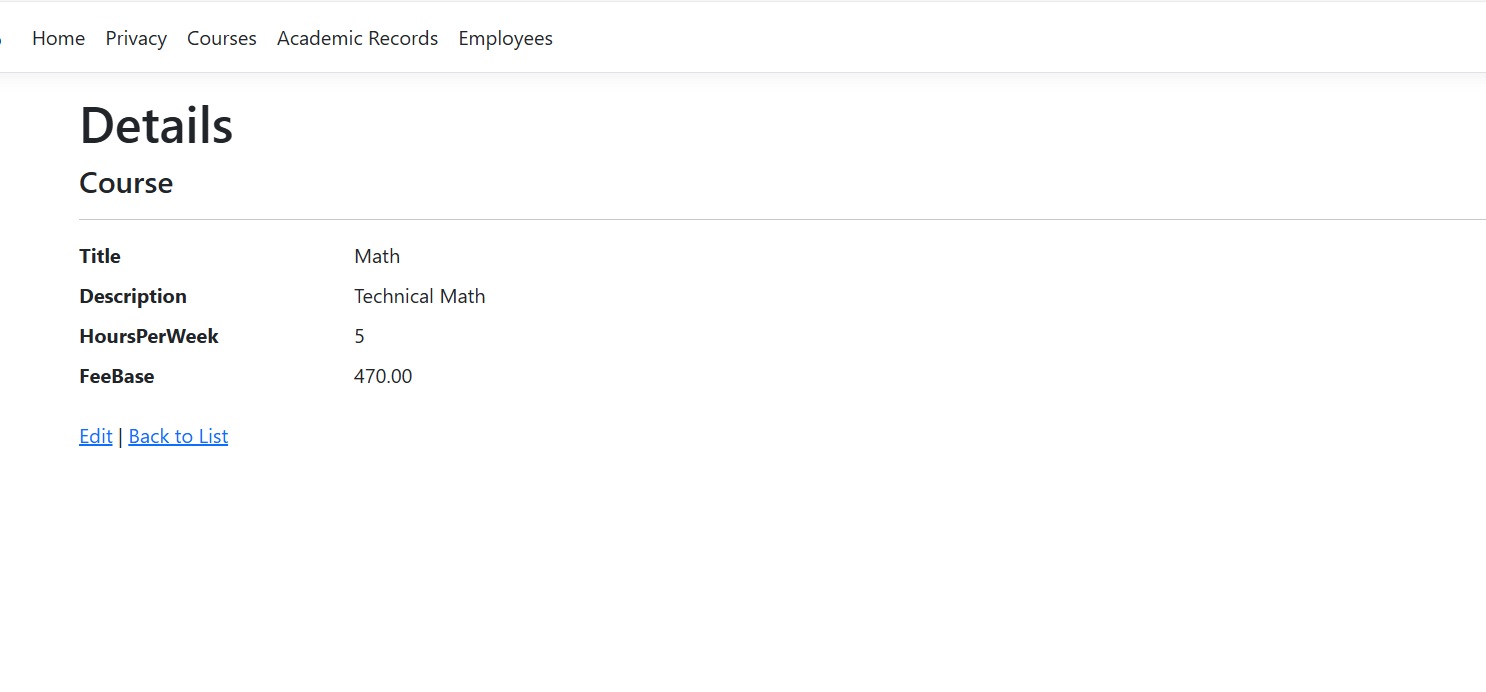Select the Description field label
Image resolution: width=1486 pixels, height=692 pixels.
click(x=133, y=296)
